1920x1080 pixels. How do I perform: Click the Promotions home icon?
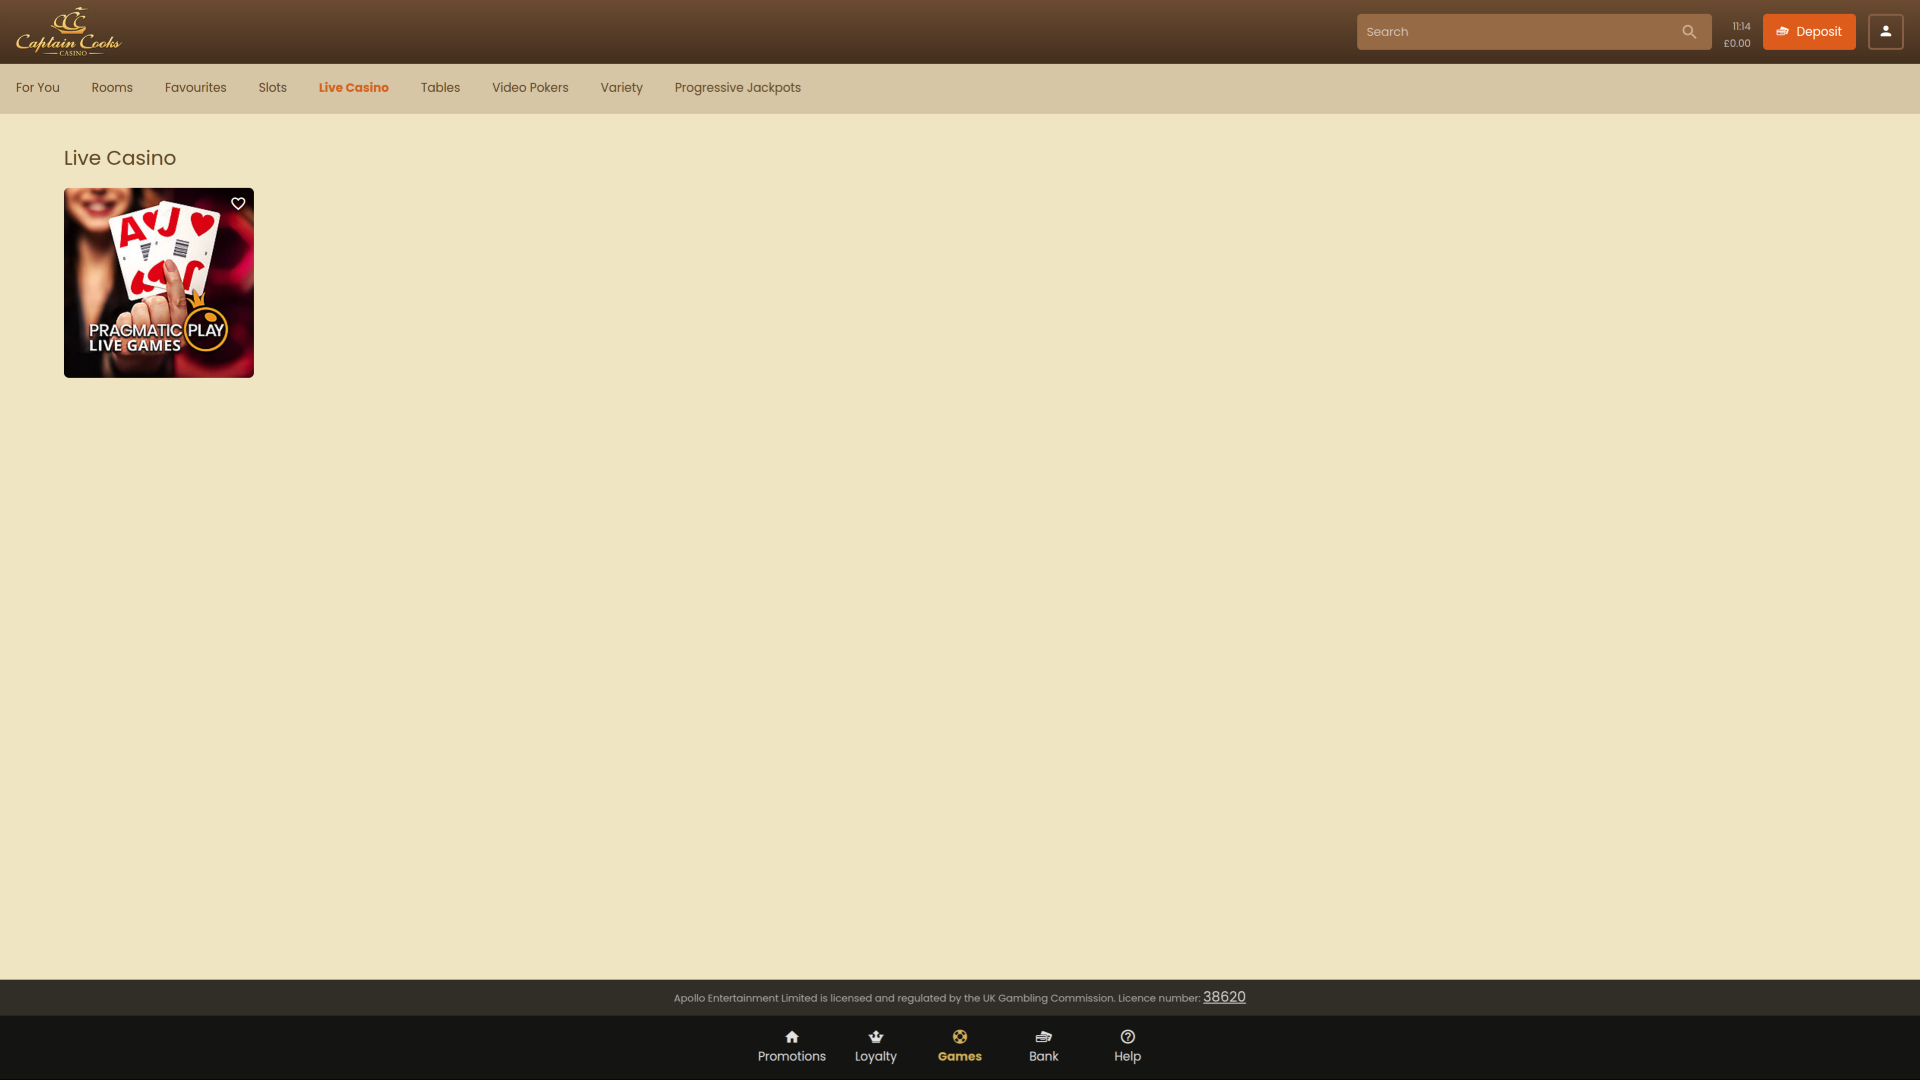791,1037
